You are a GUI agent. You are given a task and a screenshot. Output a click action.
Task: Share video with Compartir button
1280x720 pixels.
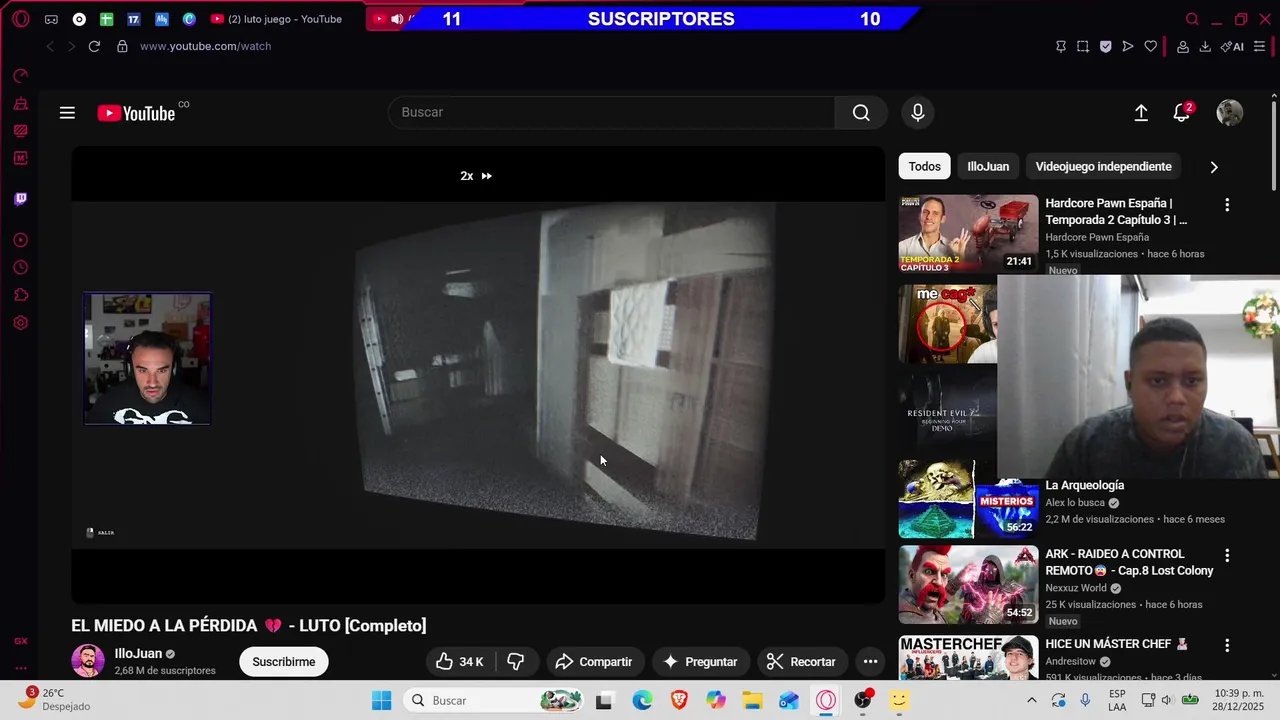[x=594, y=662]
